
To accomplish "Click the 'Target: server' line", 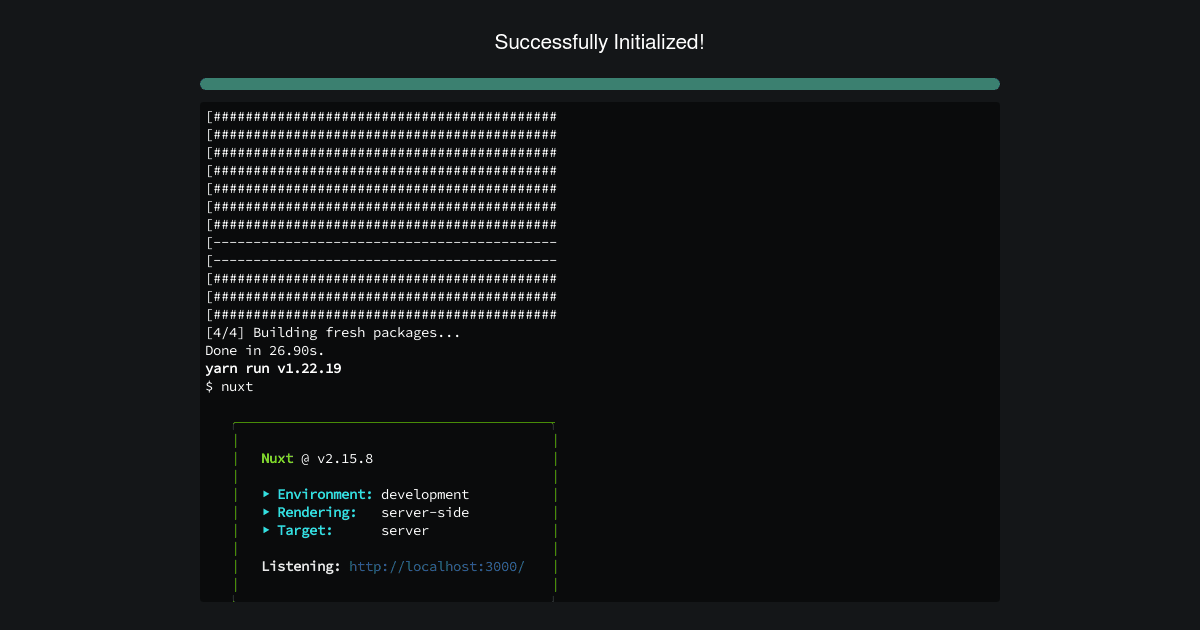I will click(x=345, y=531).
